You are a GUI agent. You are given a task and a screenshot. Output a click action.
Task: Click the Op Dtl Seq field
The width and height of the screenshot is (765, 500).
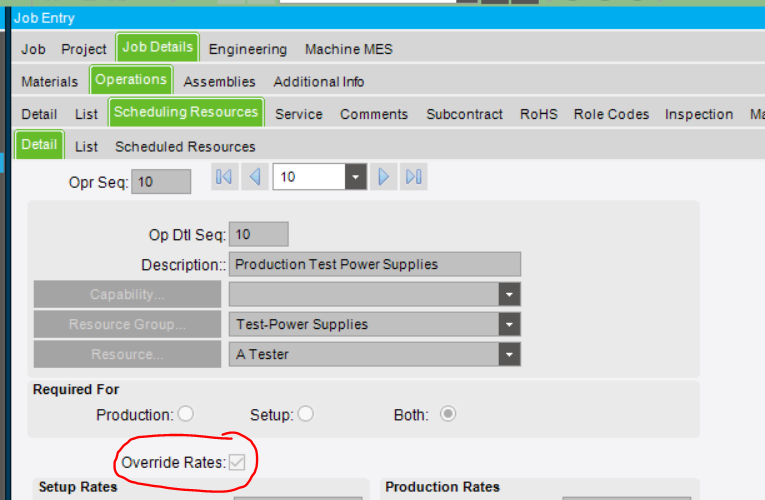coord(259,235)
